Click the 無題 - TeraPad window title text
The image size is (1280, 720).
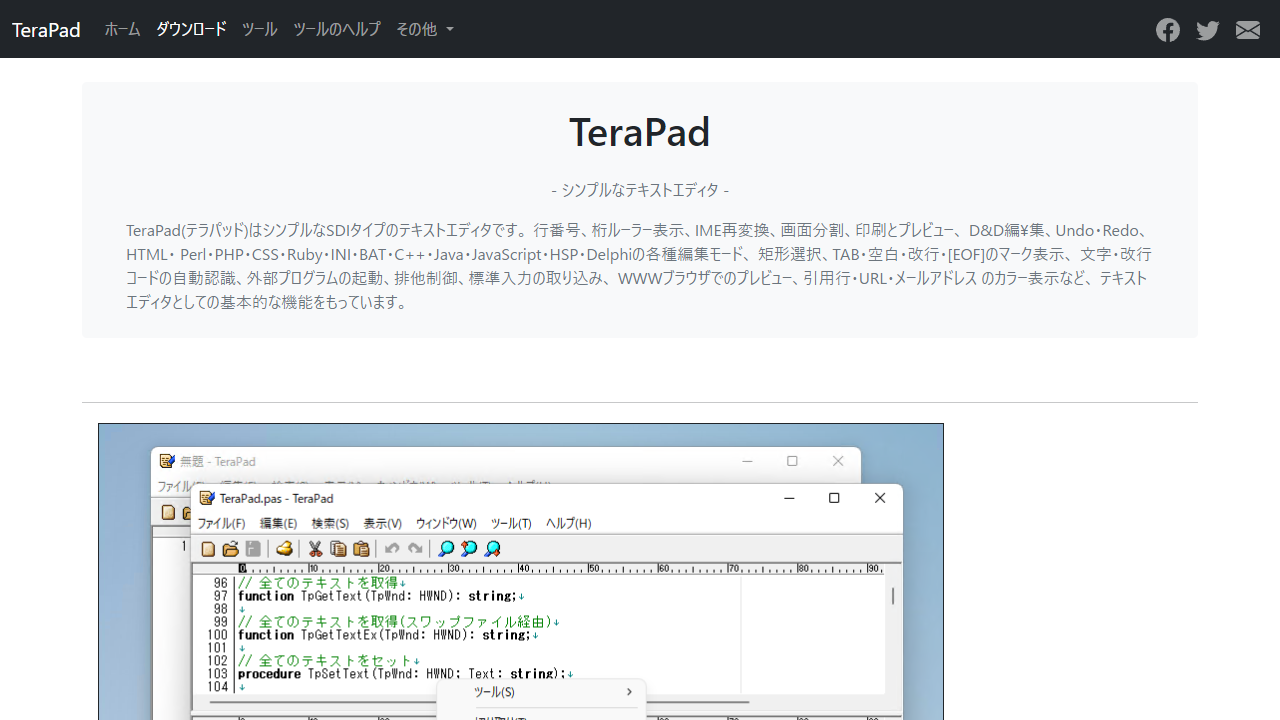click(218, 461)
